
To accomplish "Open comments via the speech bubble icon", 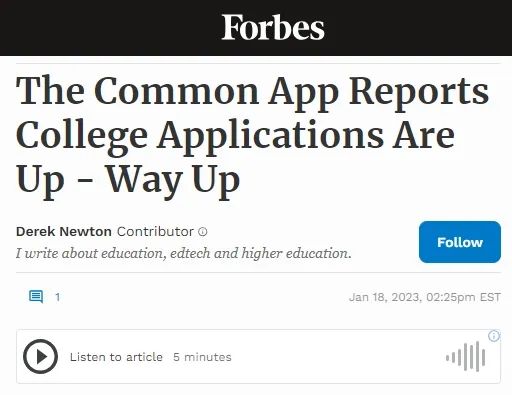I will pos(36,297).
